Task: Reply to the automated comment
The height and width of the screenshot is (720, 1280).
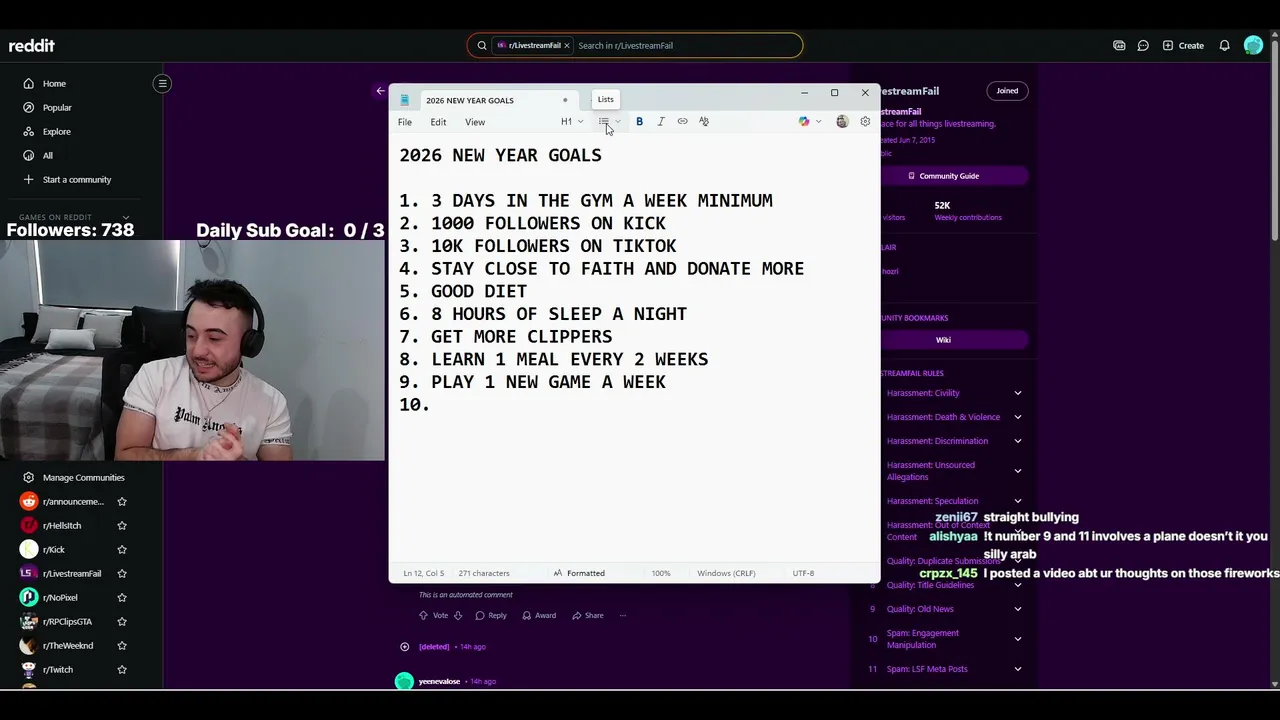Action: [491, 616]
